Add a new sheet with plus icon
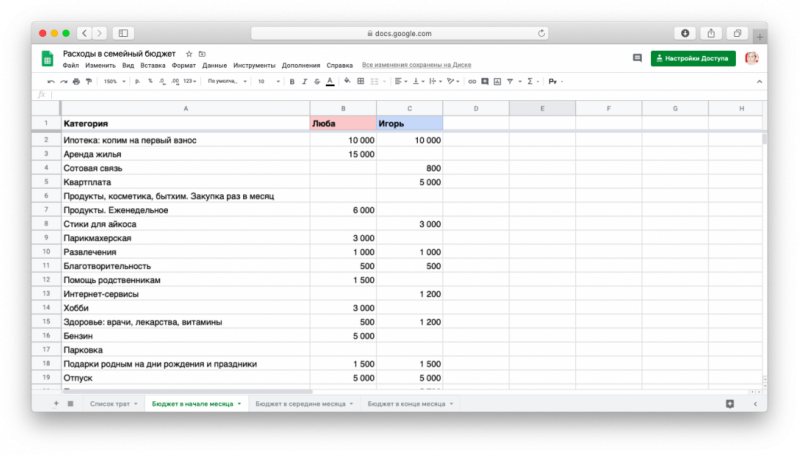 [56, 403]
